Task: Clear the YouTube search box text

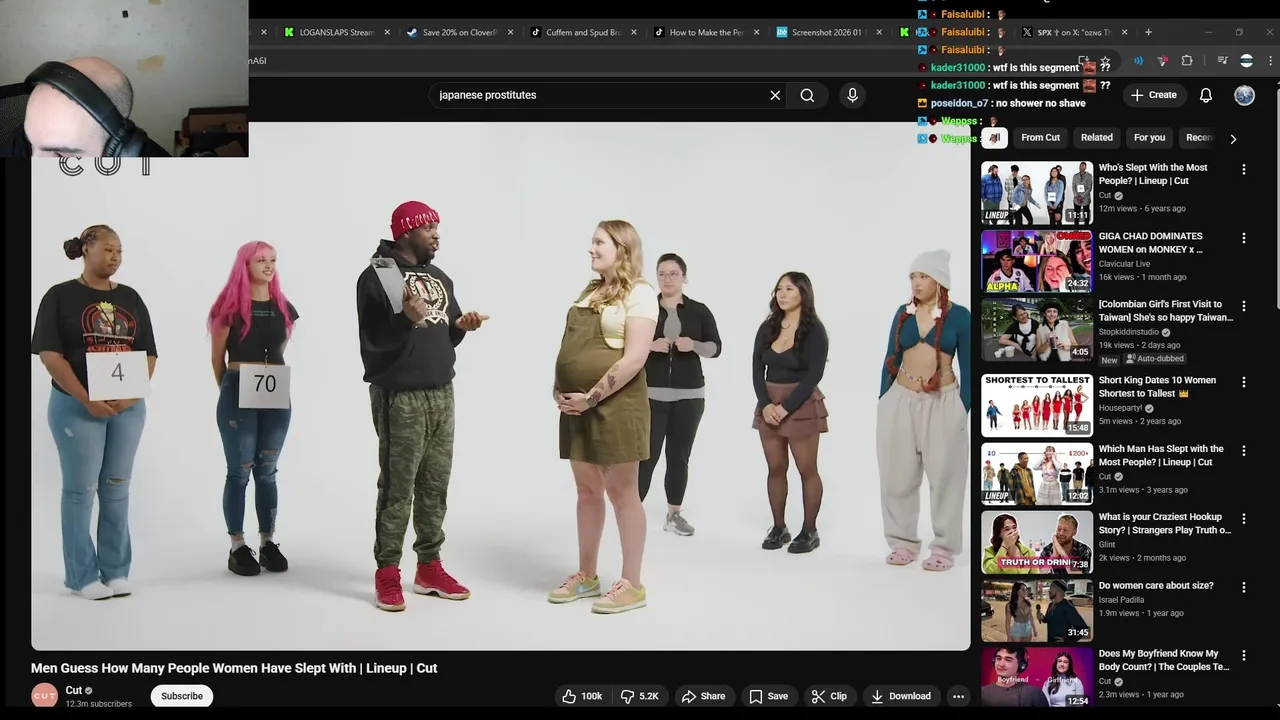Action: 775,95
